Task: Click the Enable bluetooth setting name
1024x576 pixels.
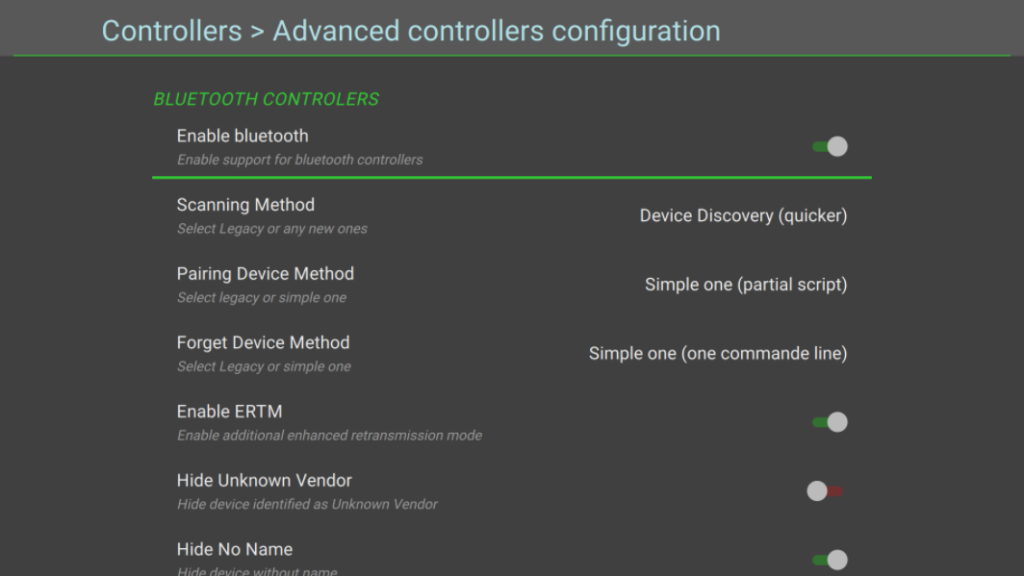Action: pyautogui.click(x=242, y=136)
